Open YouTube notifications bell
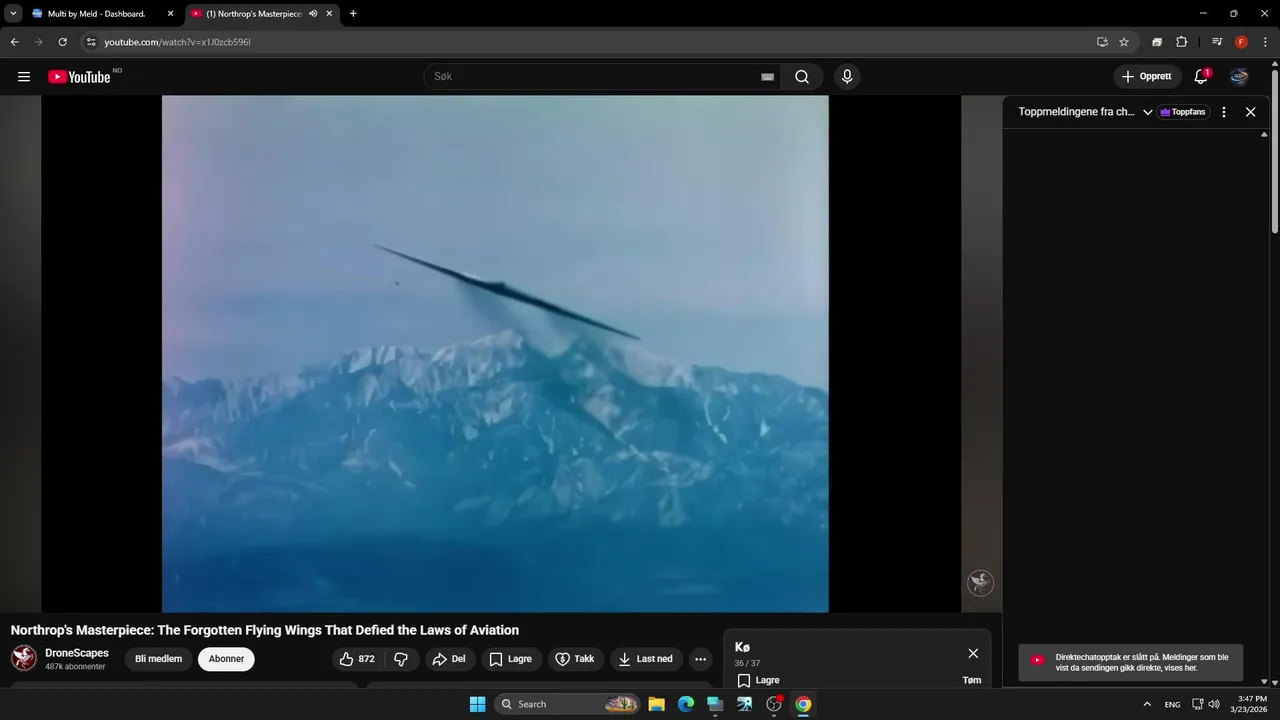Image resolution: width=1280 pixels, height=720 pixels. 1201,77
